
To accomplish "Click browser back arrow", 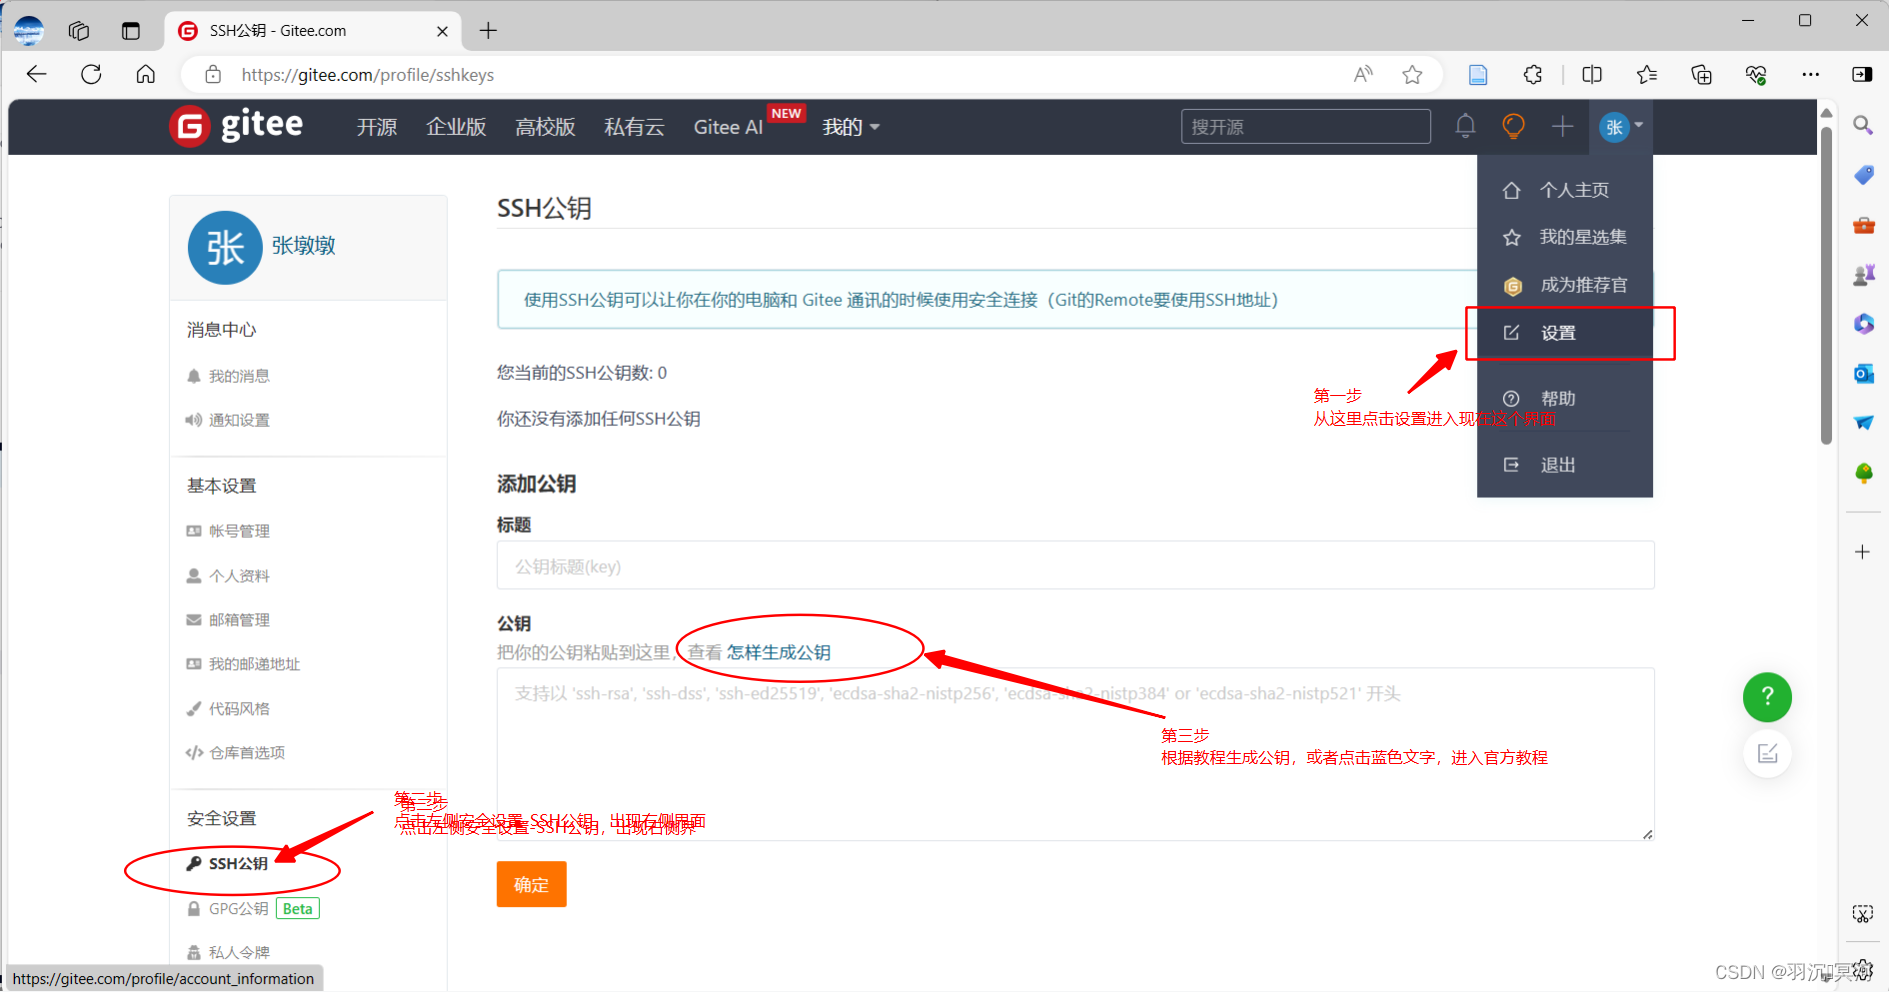I will pos(37,74).
